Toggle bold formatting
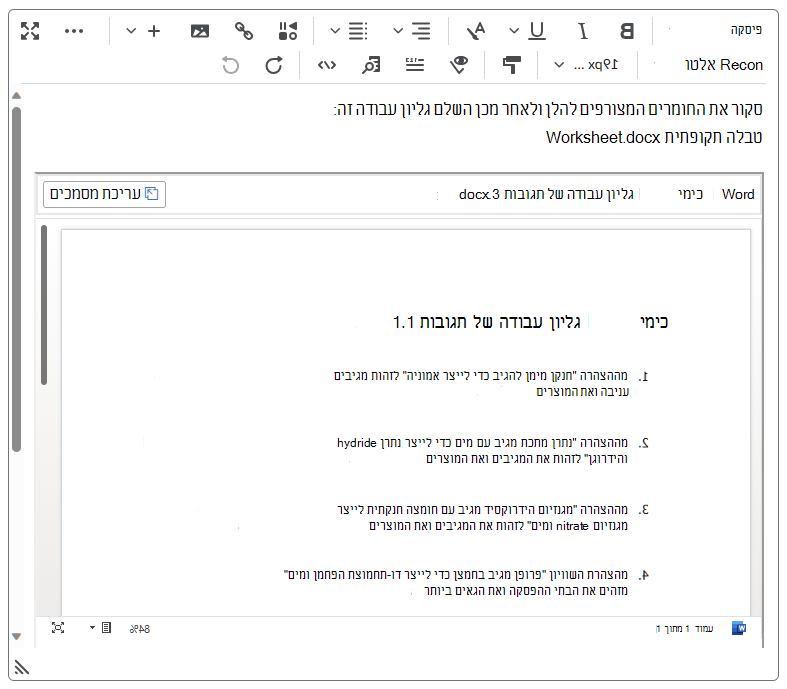 (x=627, y=31)
